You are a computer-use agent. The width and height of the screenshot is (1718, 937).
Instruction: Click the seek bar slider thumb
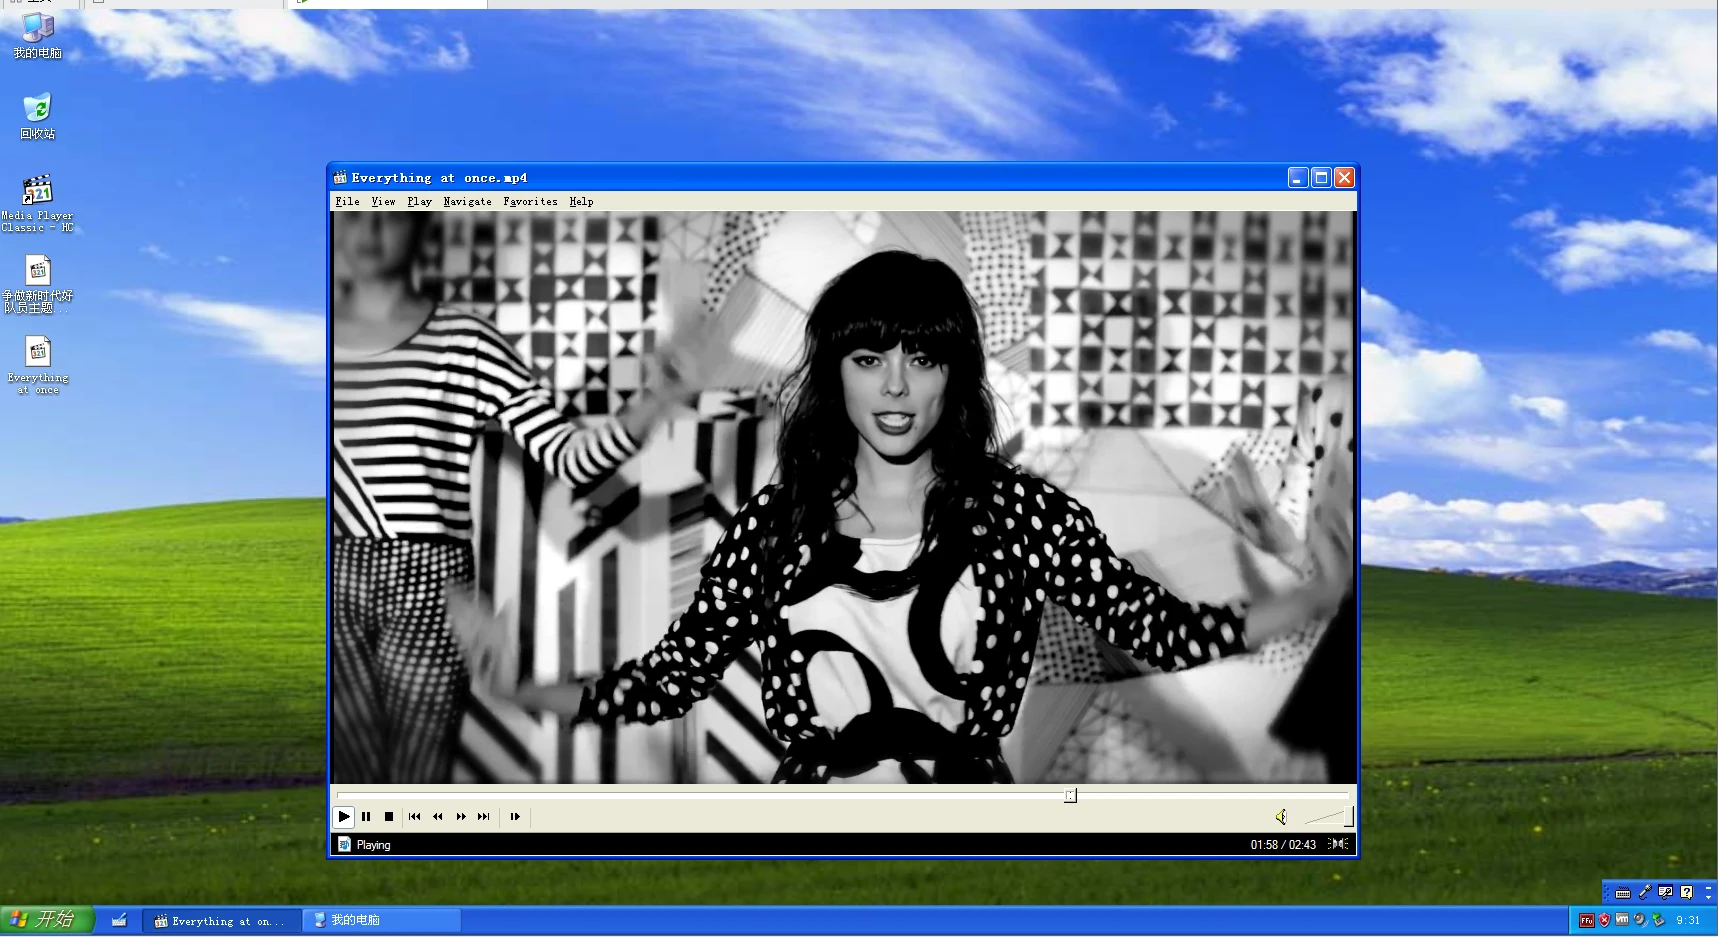(1070, 796)
